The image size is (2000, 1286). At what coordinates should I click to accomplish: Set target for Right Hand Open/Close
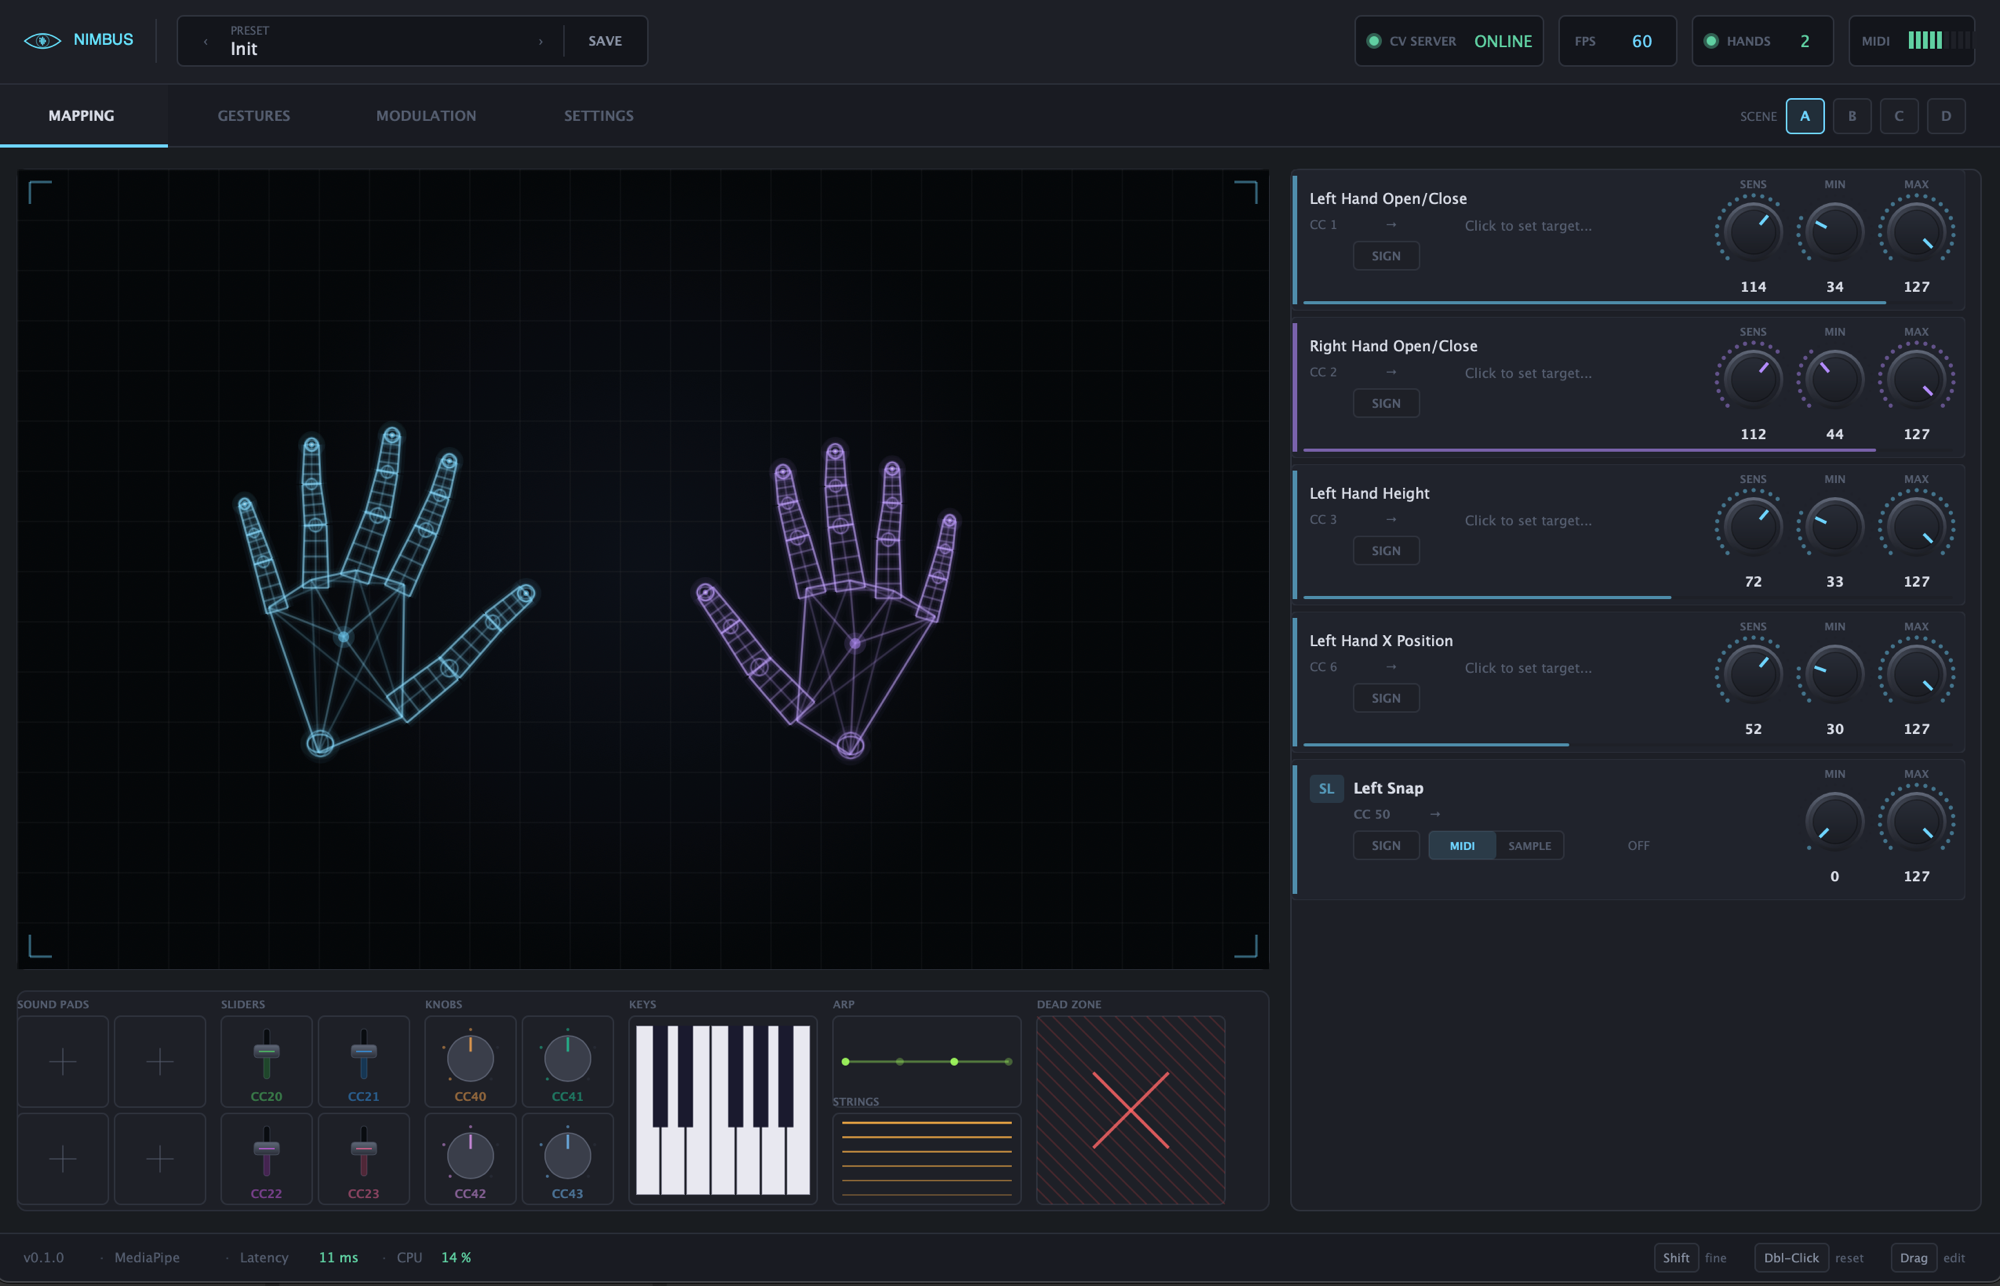coord(1528,373)
